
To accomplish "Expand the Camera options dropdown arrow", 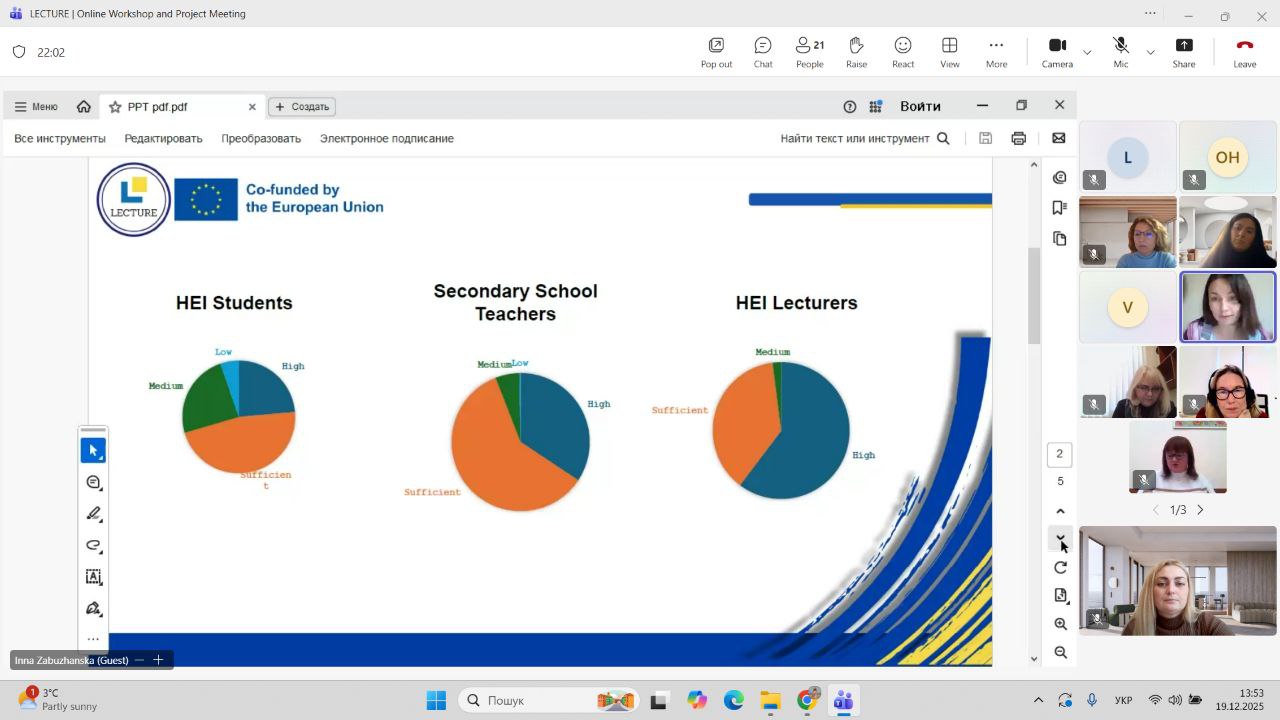I will (1087, 52).
